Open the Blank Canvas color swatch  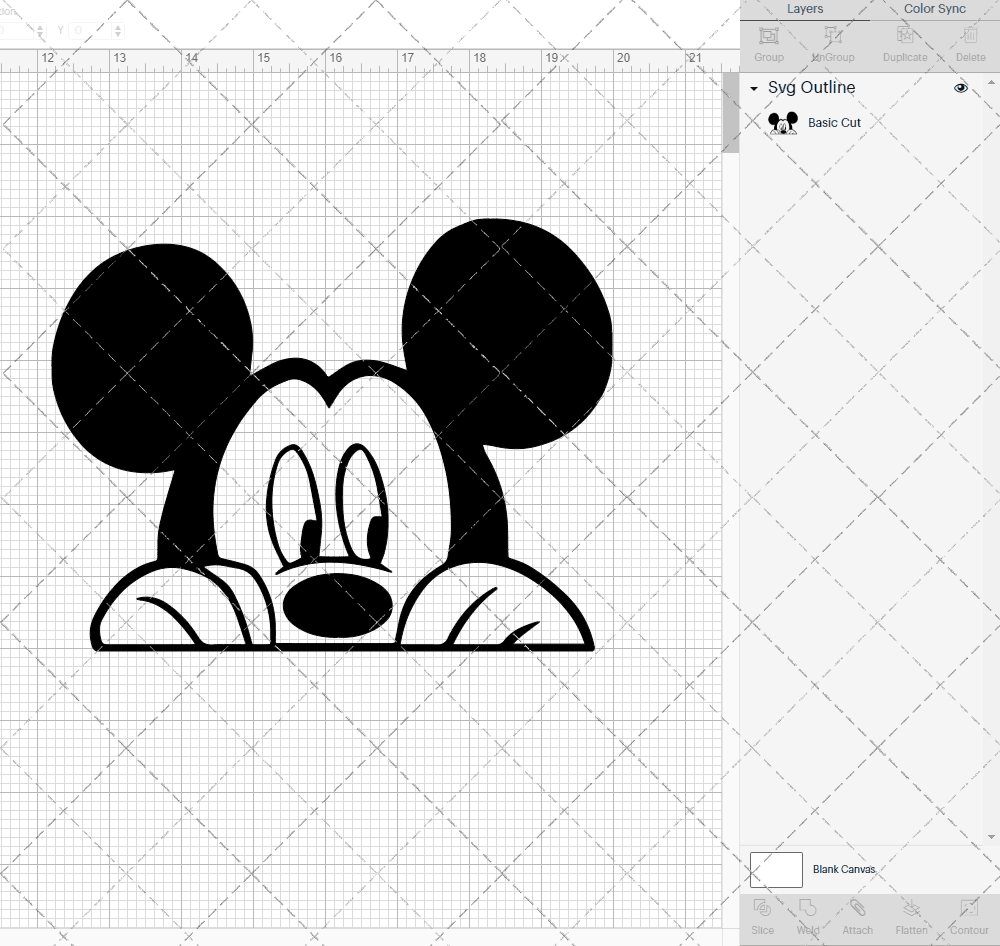(x=776, y=869)
